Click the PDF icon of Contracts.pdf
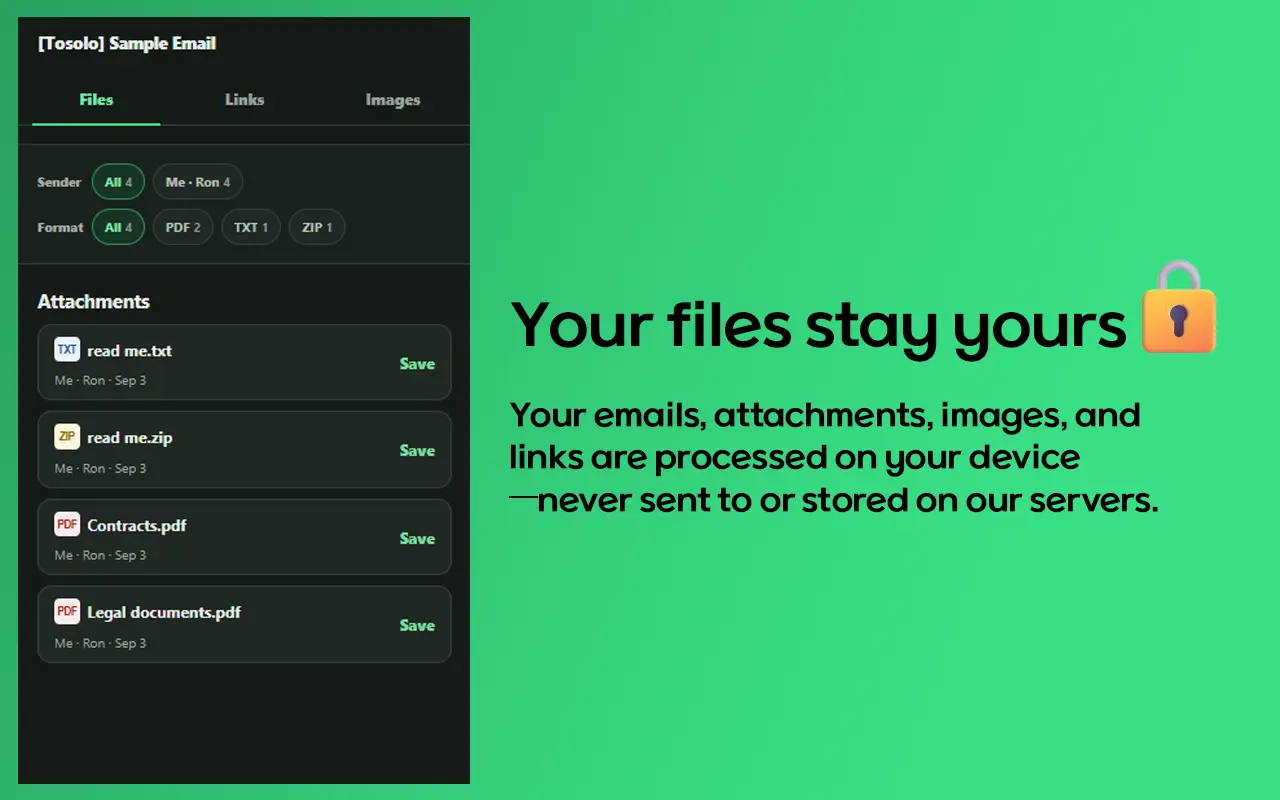Viewport: 1280px width, 800px height. pos(67,524)
